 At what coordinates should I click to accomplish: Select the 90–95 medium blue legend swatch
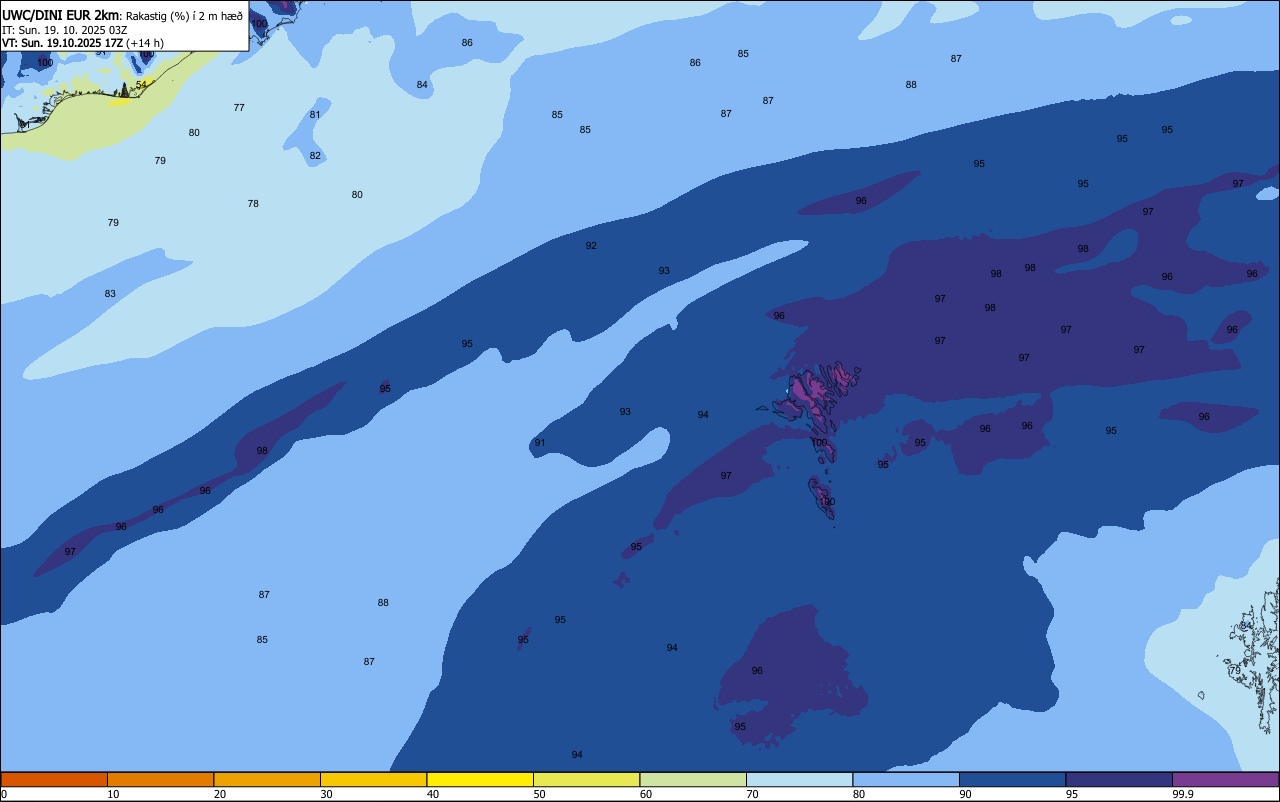[x=1012, y=779]
